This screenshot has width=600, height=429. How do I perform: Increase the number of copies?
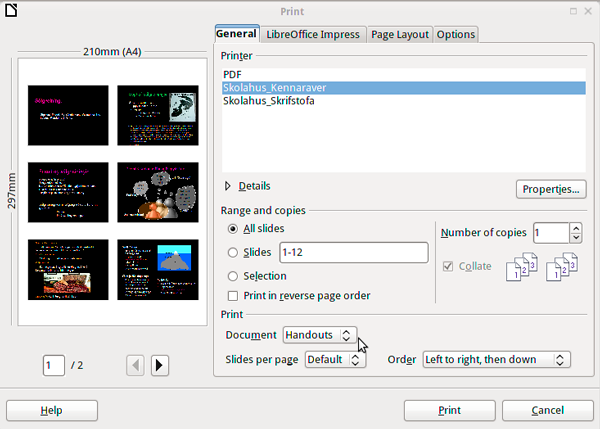click(x=575, y=228)
